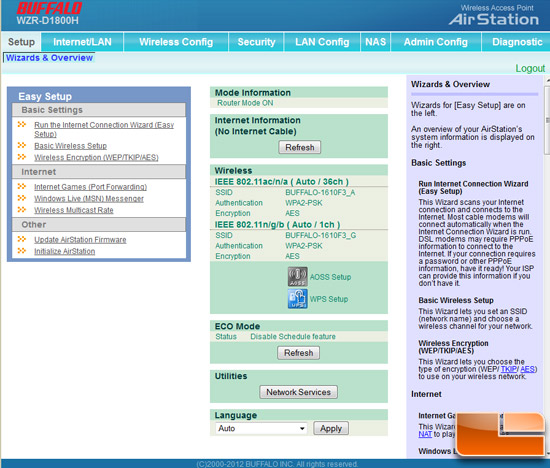The image size is (550, 468).
Task: Click arrow bullet beside Update AirStation Firmware
Action: (x=22, y=239)
